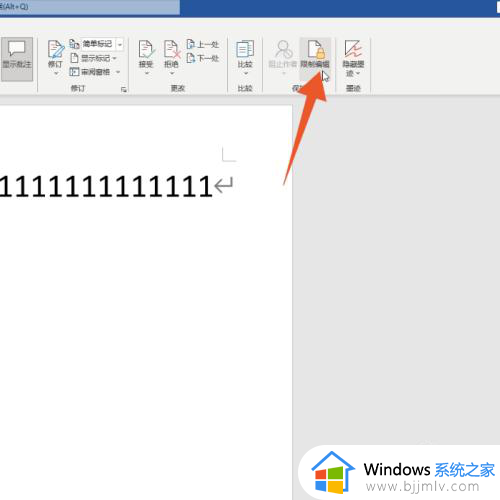The image size is (500, 500).
Task: Open the Accept (接受) dropdown arrow
Action: click(x=146, y=73)
